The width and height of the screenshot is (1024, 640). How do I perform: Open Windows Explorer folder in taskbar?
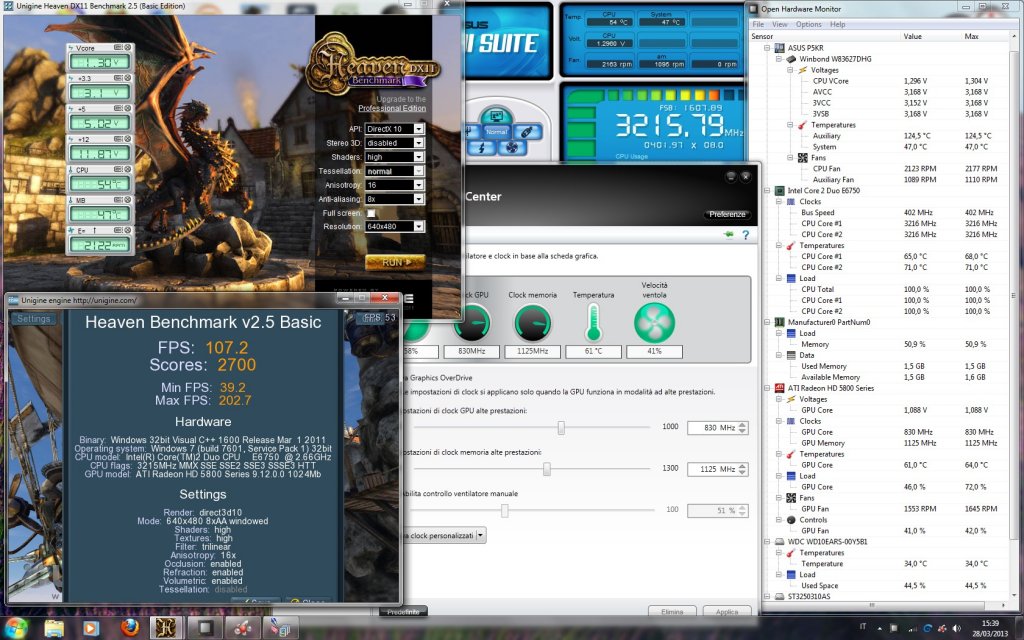[54, 628]
